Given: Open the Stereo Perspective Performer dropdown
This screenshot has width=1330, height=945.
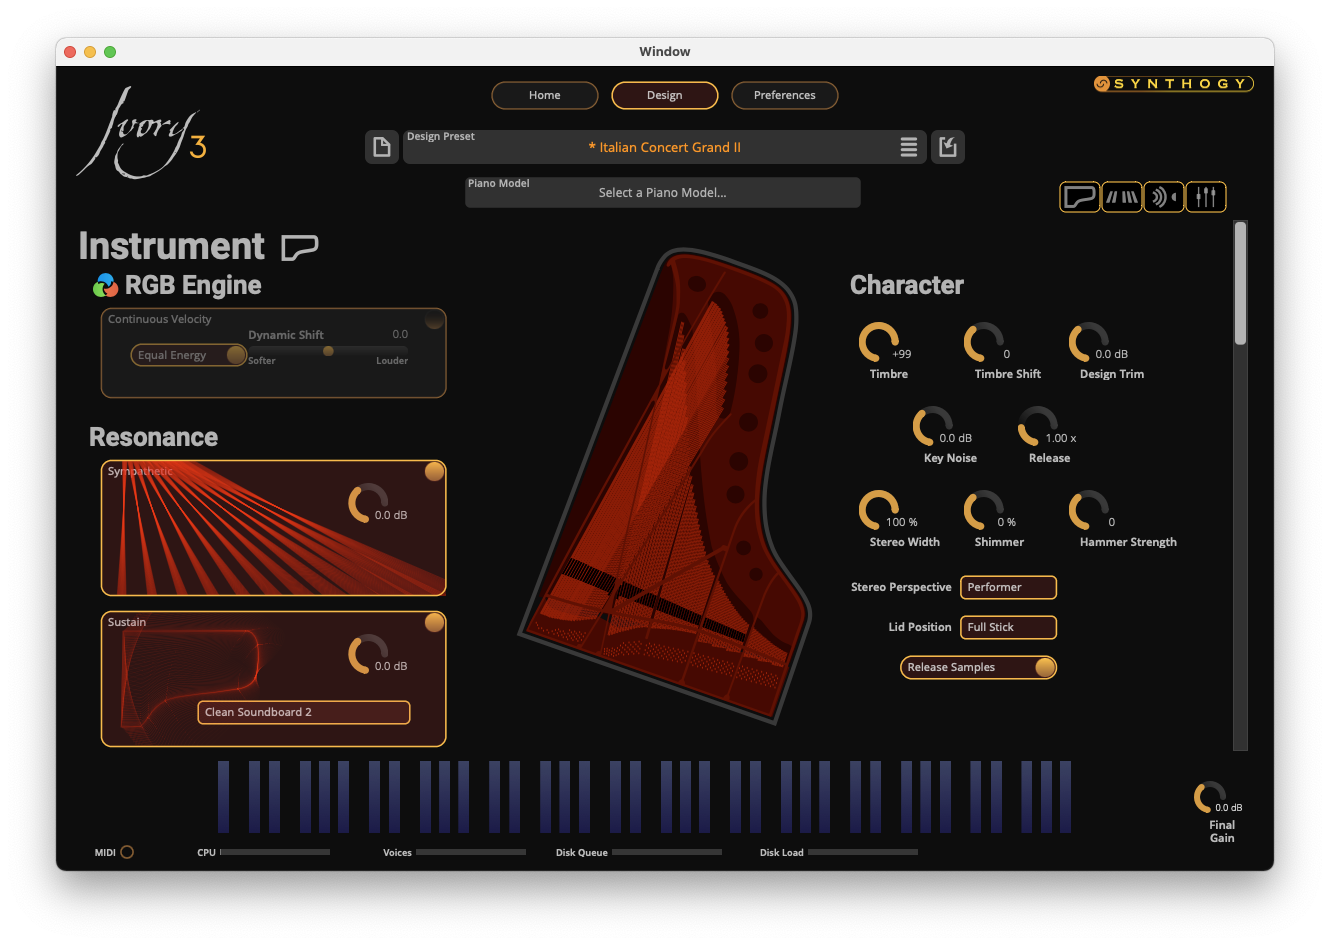Looking at the screenshot, I should pos(1008,587).
